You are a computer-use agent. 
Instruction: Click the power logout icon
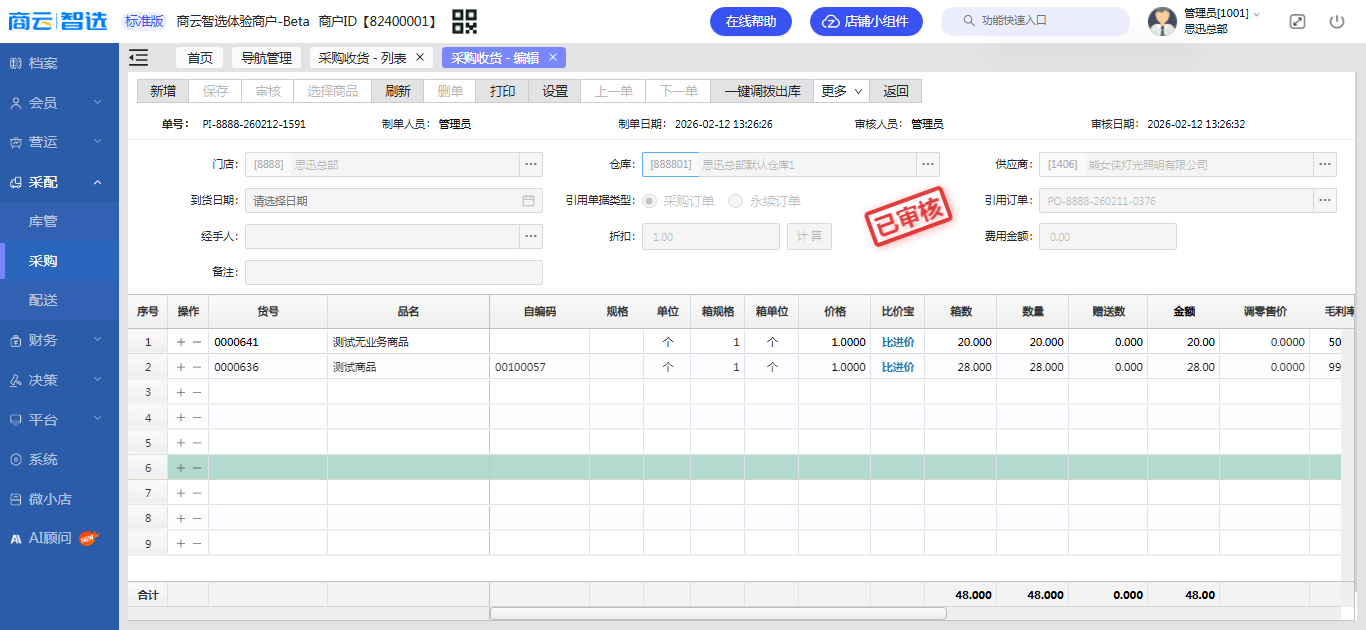pos(1337,21)
